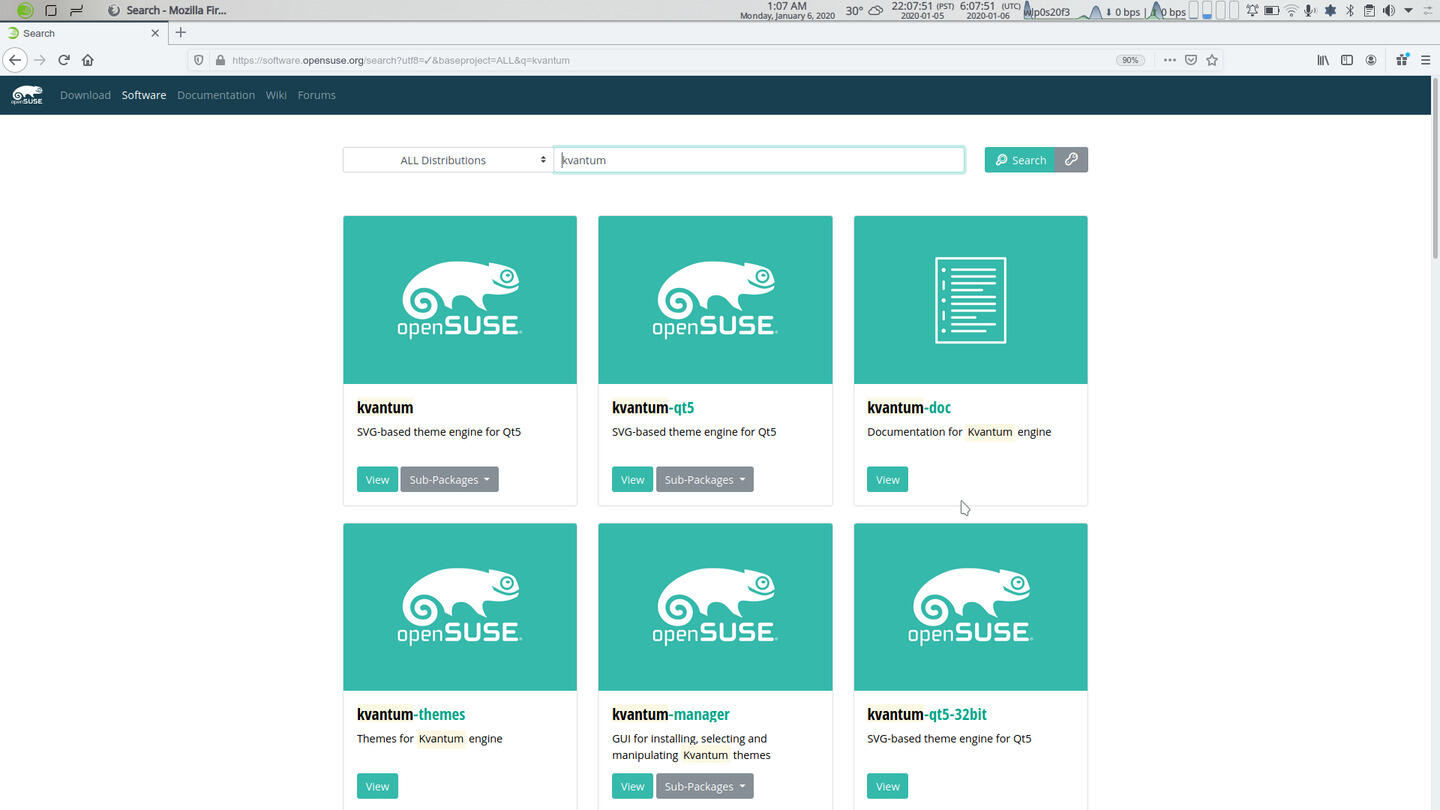Open the kvantum-doc title link
1440x810 pixels.
909,408
